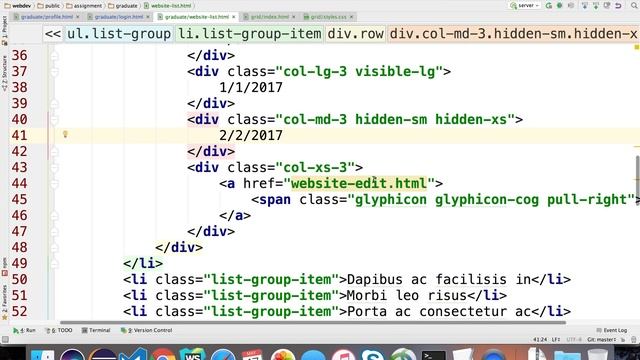Click the editor horizontal scrollbar
The height and width of the screenshot is (360, 640).
click(313, 322)
